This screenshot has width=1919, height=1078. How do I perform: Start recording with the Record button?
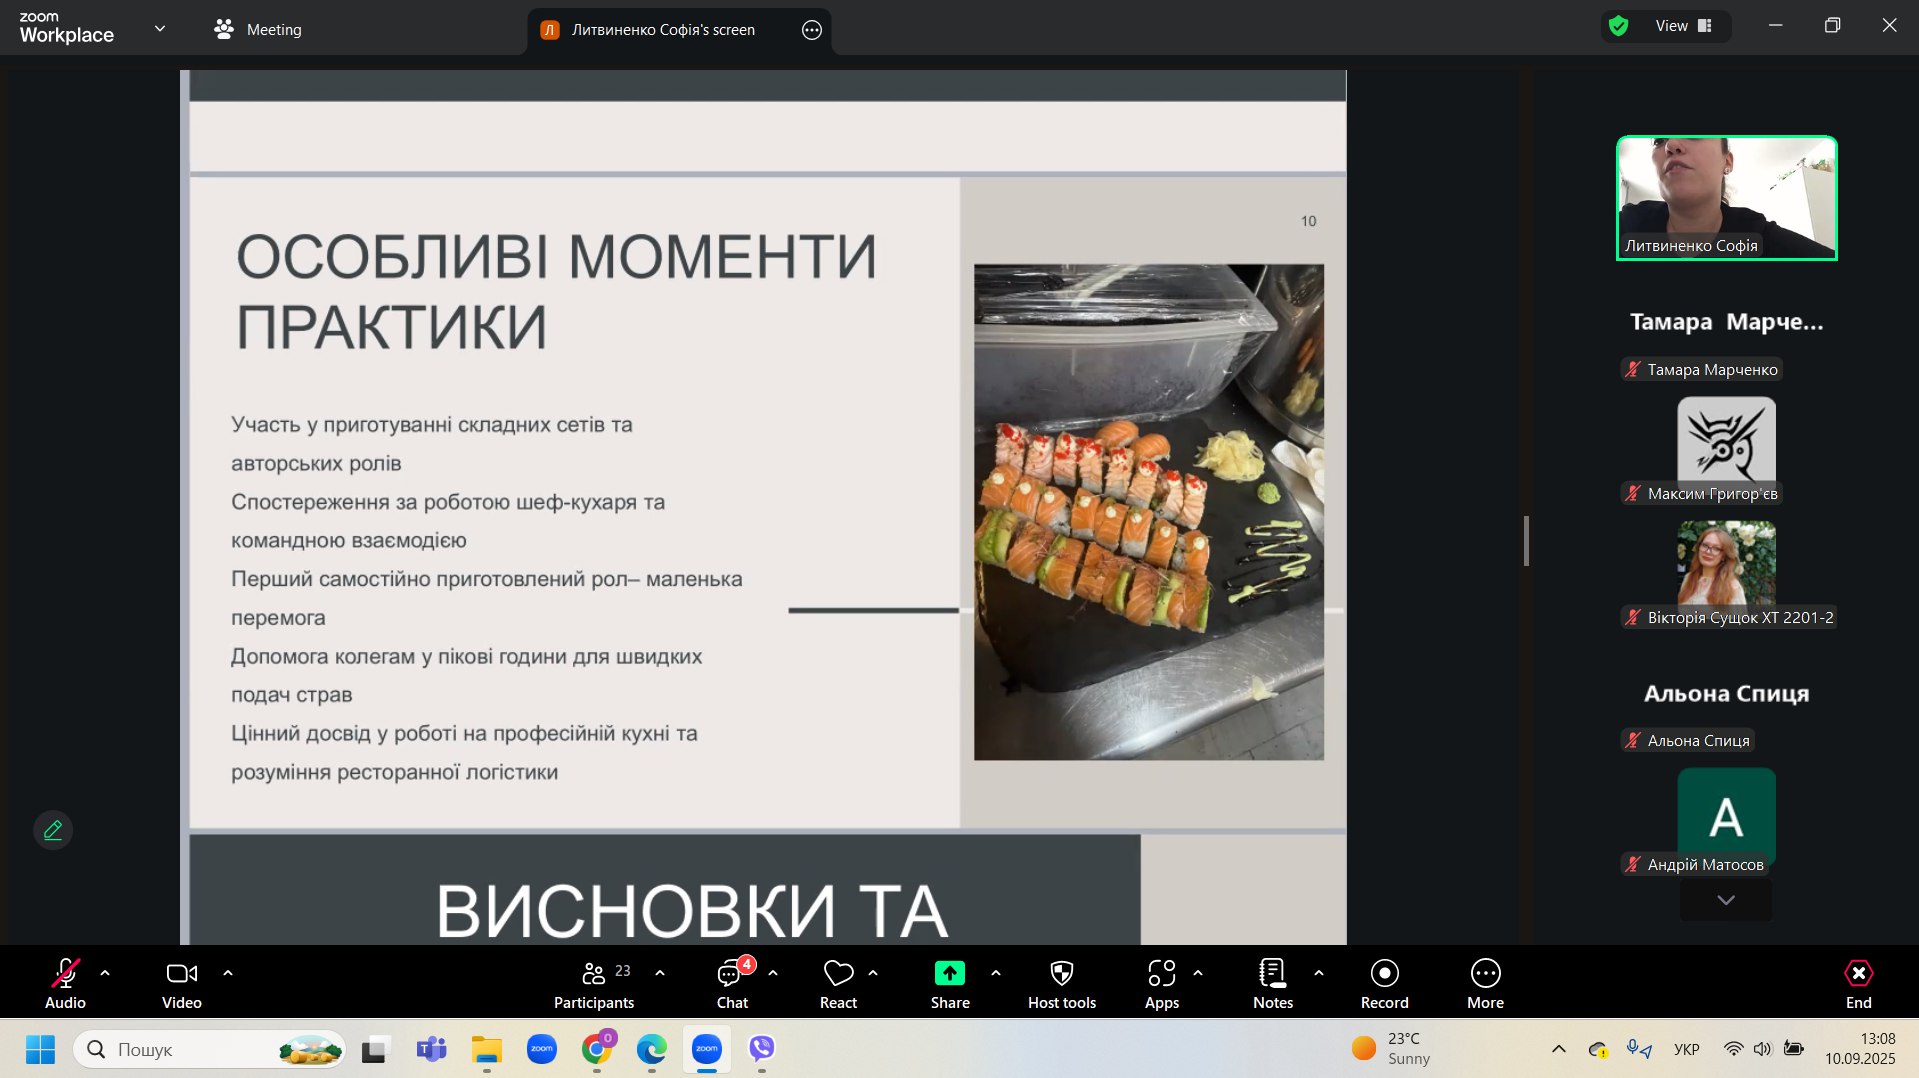pyautogui.click(x=1385, y=983)
